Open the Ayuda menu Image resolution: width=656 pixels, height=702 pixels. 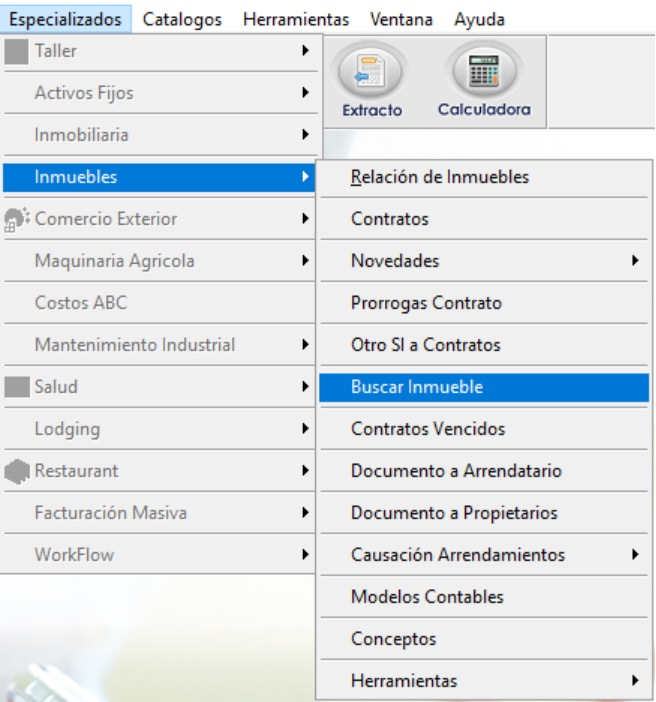[x=480, y=19]
